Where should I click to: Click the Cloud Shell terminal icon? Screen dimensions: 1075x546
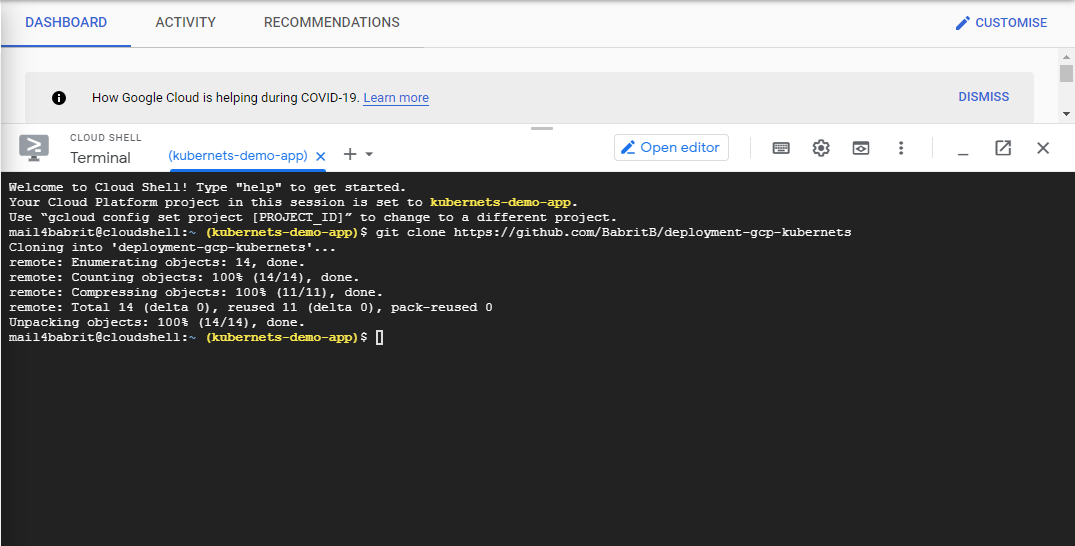tap(34, 147)
